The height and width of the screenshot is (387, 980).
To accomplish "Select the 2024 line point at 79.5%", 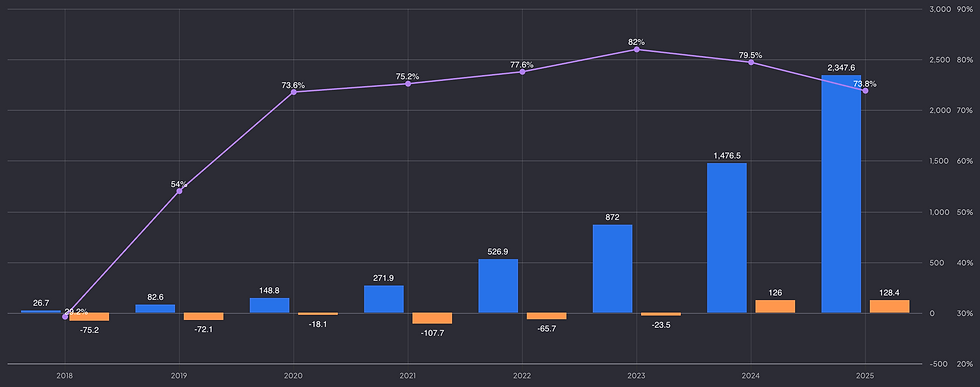I will click(751, 63).
